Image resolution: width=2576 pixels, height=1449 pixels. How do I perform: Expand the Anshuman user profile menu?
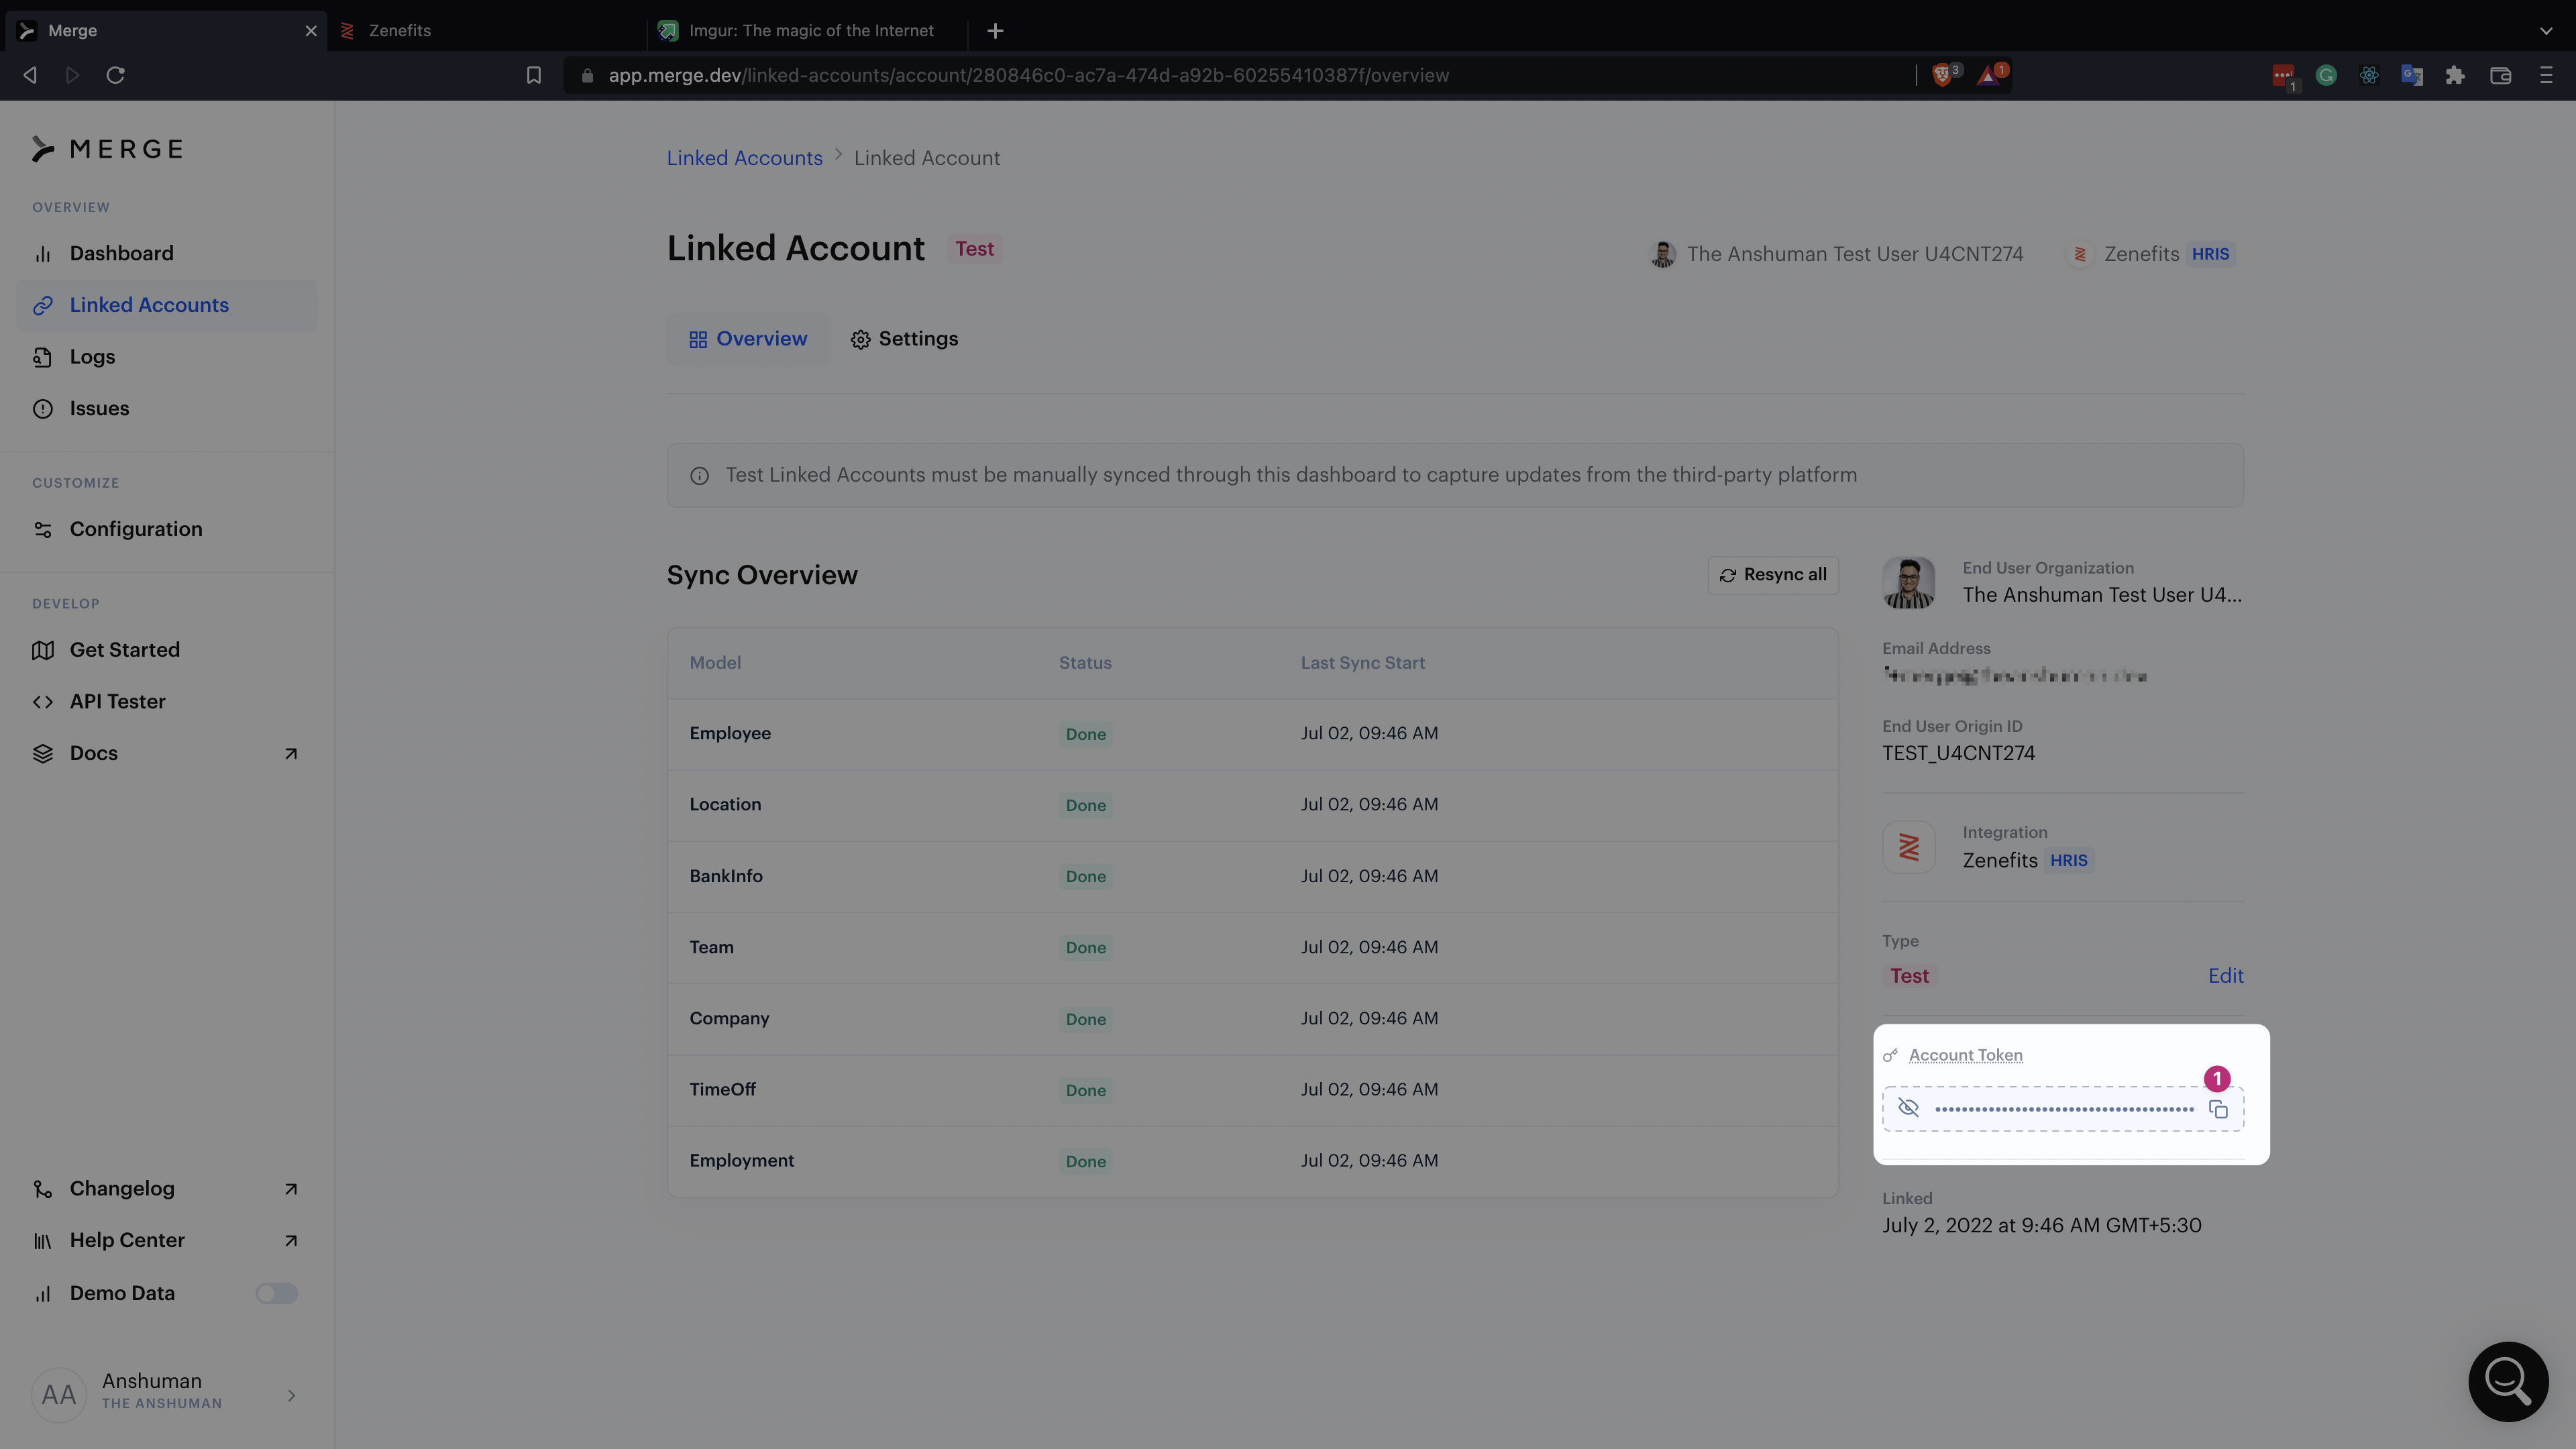165,1395
